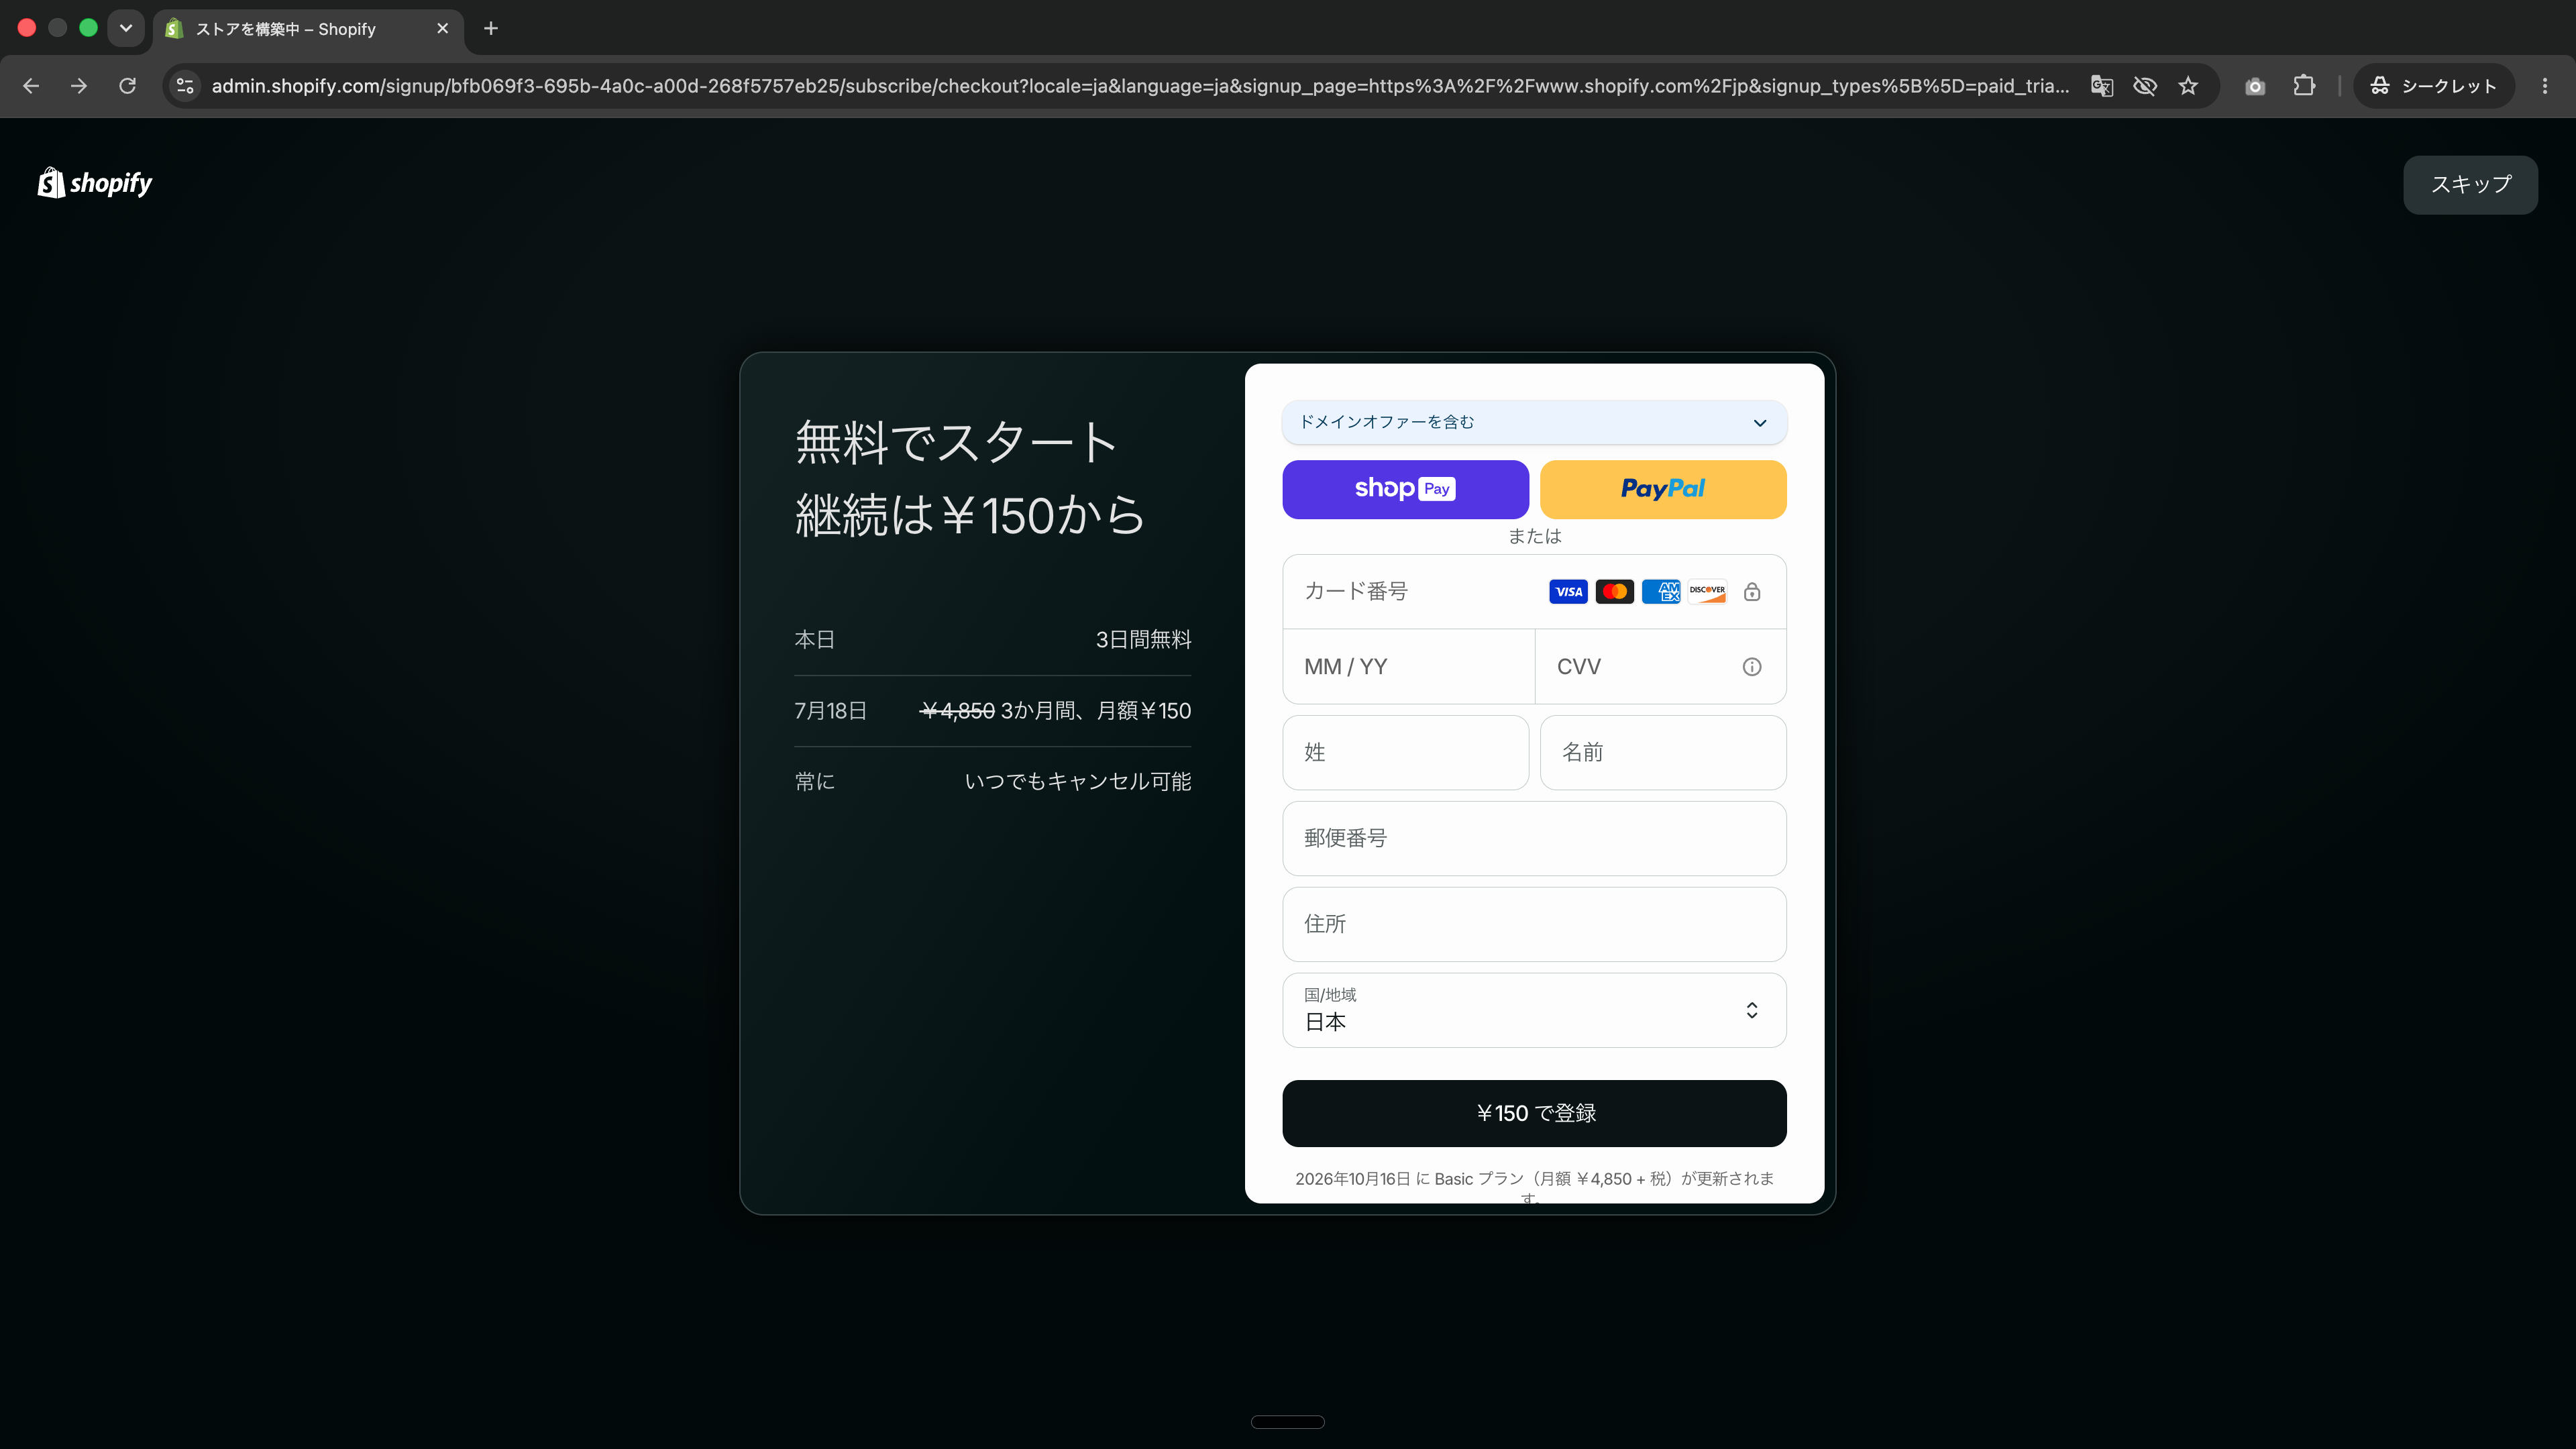Image resolution: width=2576 pixels, height=1449 pixels.
Task: Open site information icon in address bar
Action: coord(185,86)
